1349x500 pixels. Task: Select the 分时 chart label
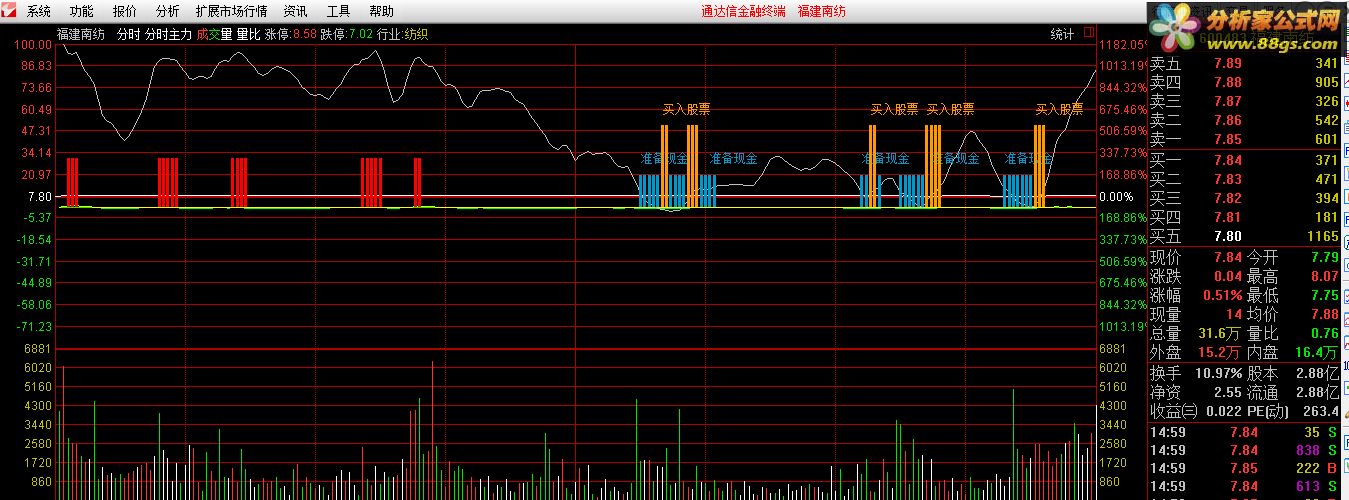pos(129,34)
